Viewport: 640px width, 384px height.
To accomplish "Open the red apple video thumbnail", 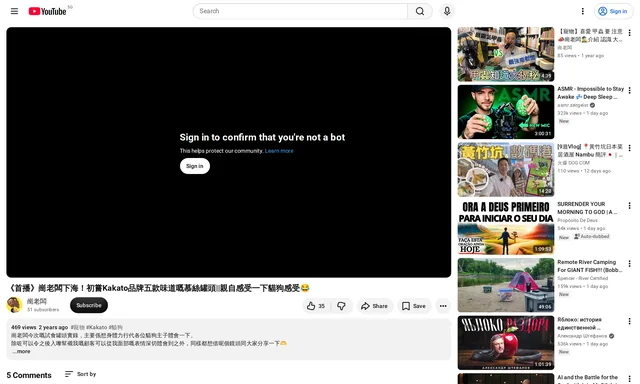I will click(506, 343).
